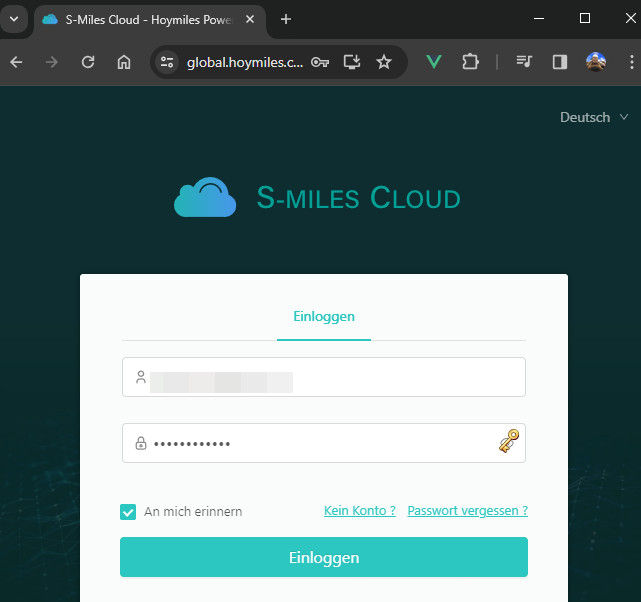Open the Chrome three-dot menu
Screen dimensions: 641x602
[631, 62]
